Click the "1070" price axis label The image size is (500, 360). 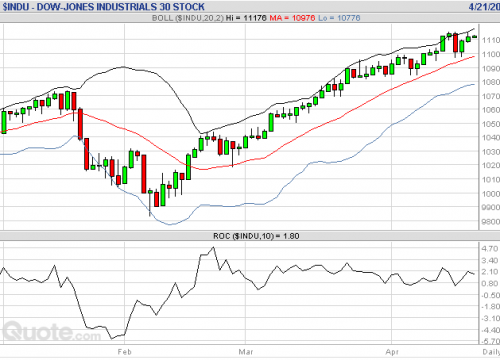pos(491,96)
